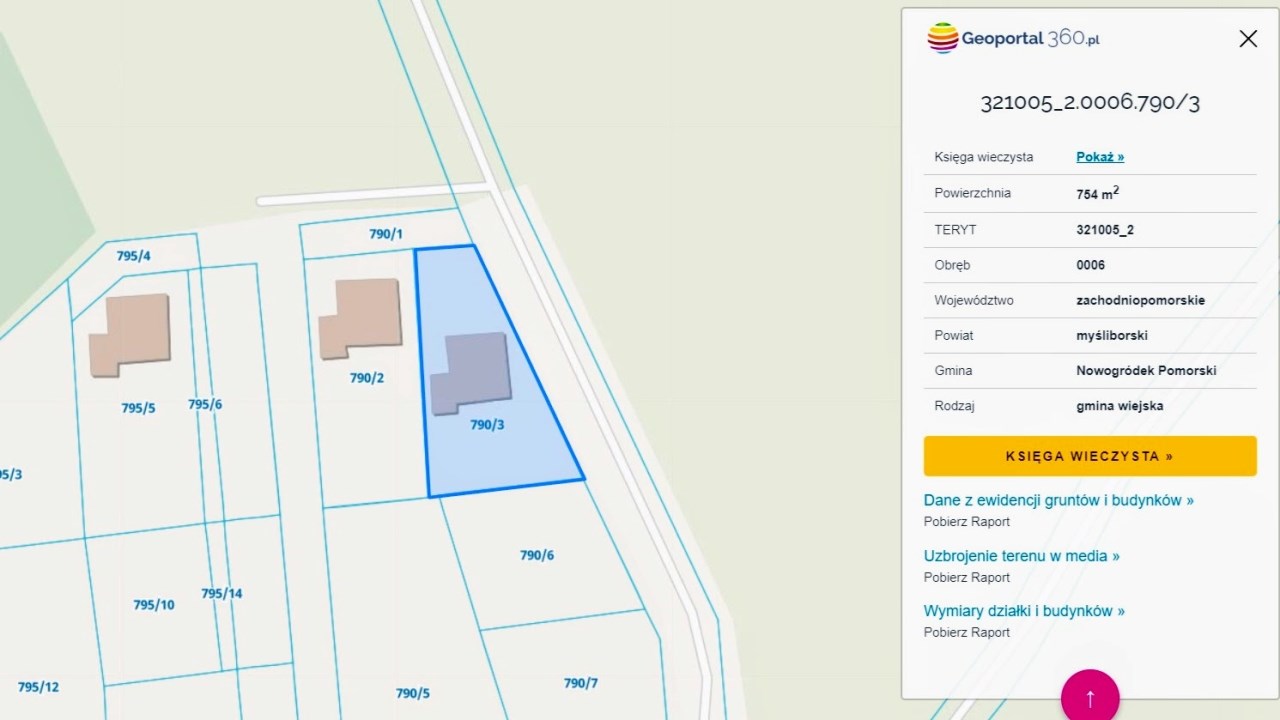
Task: Click the pink scroll-up arrow button
Action: [x=1090, y=697]
